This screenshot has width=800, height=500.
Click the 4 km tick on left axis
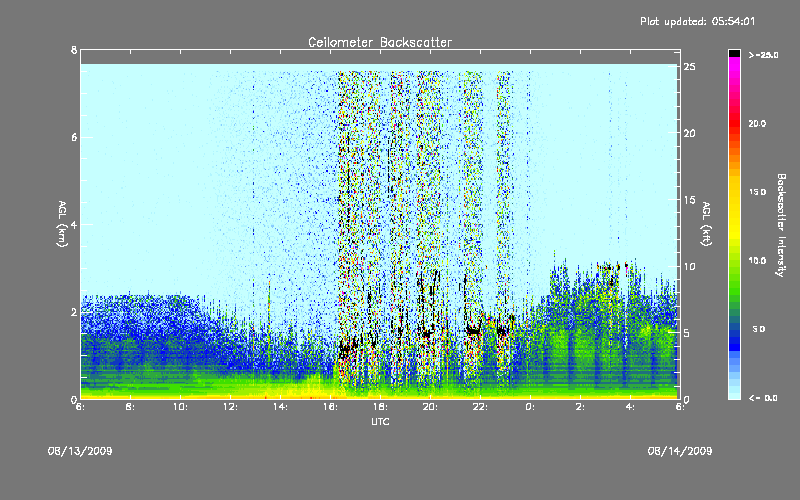click(x=74, y=224)
